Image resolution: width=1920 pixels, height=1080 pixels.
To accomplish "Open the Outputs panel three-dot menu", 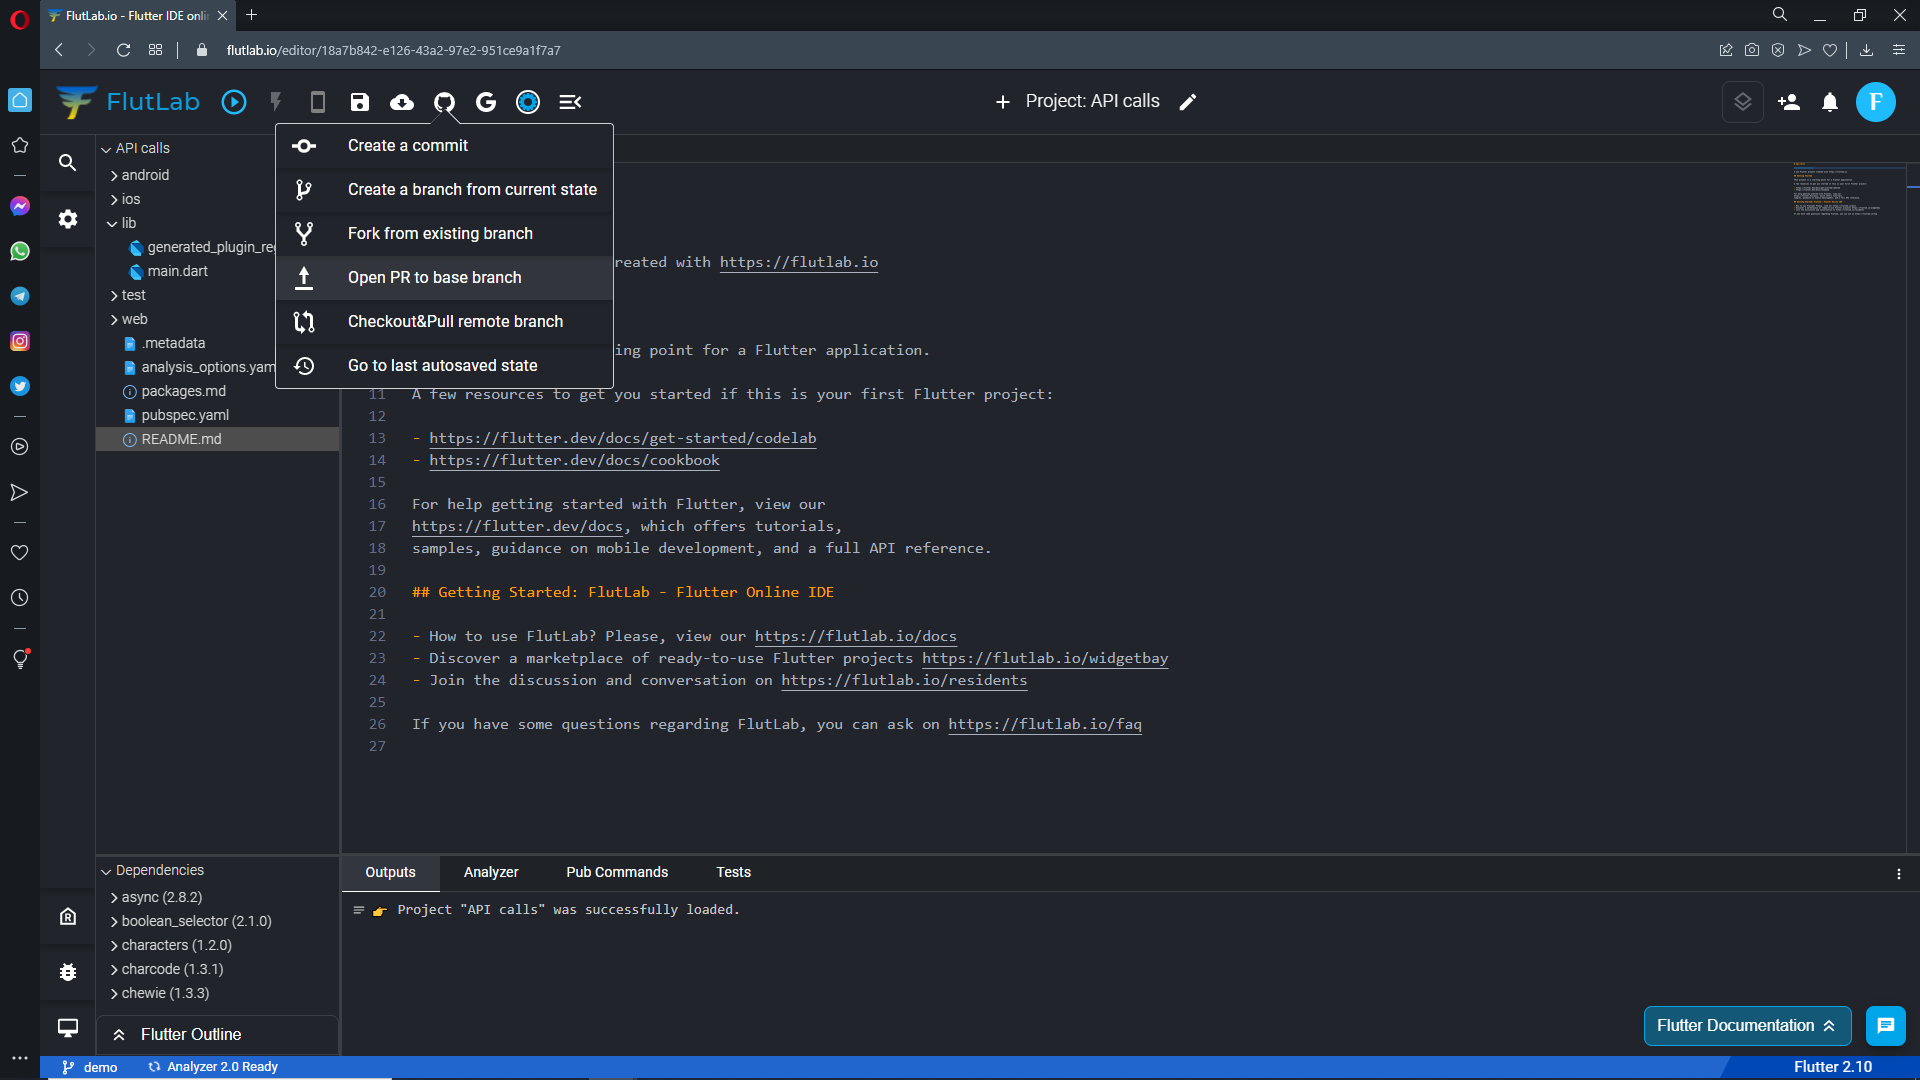I will click(1899, 874).
